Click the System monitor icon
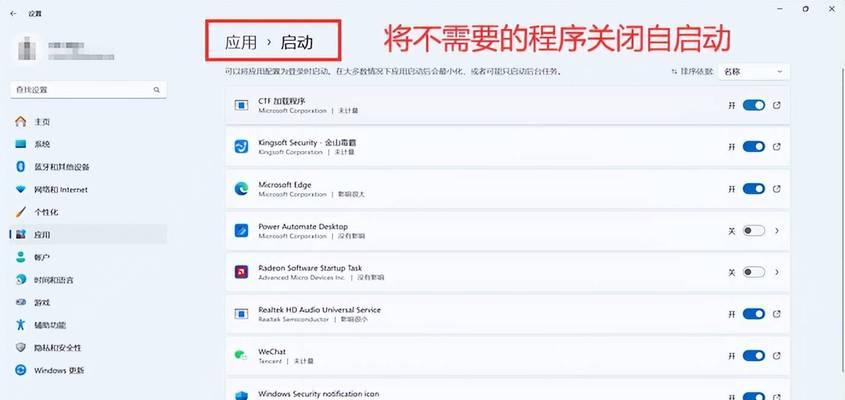Image resolution: width=845 pixels, height=400 pixels. point(20,144)
